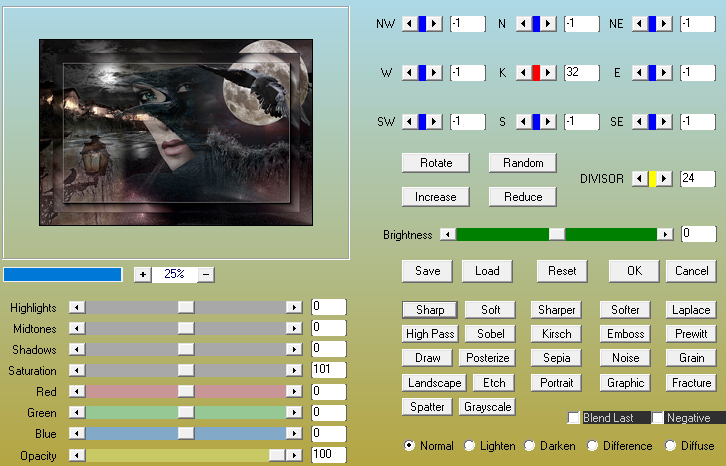726x466 pixels.
Task: Click the zoom in plus button
Action: tap(143, 274)
